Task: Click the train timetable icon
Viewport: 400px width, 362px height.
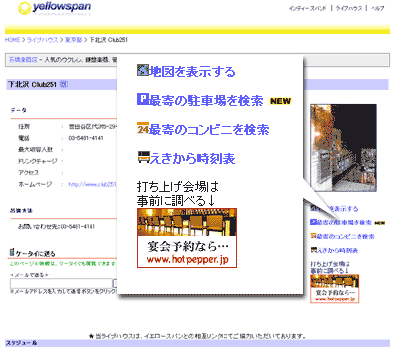Action: [143, 157]
